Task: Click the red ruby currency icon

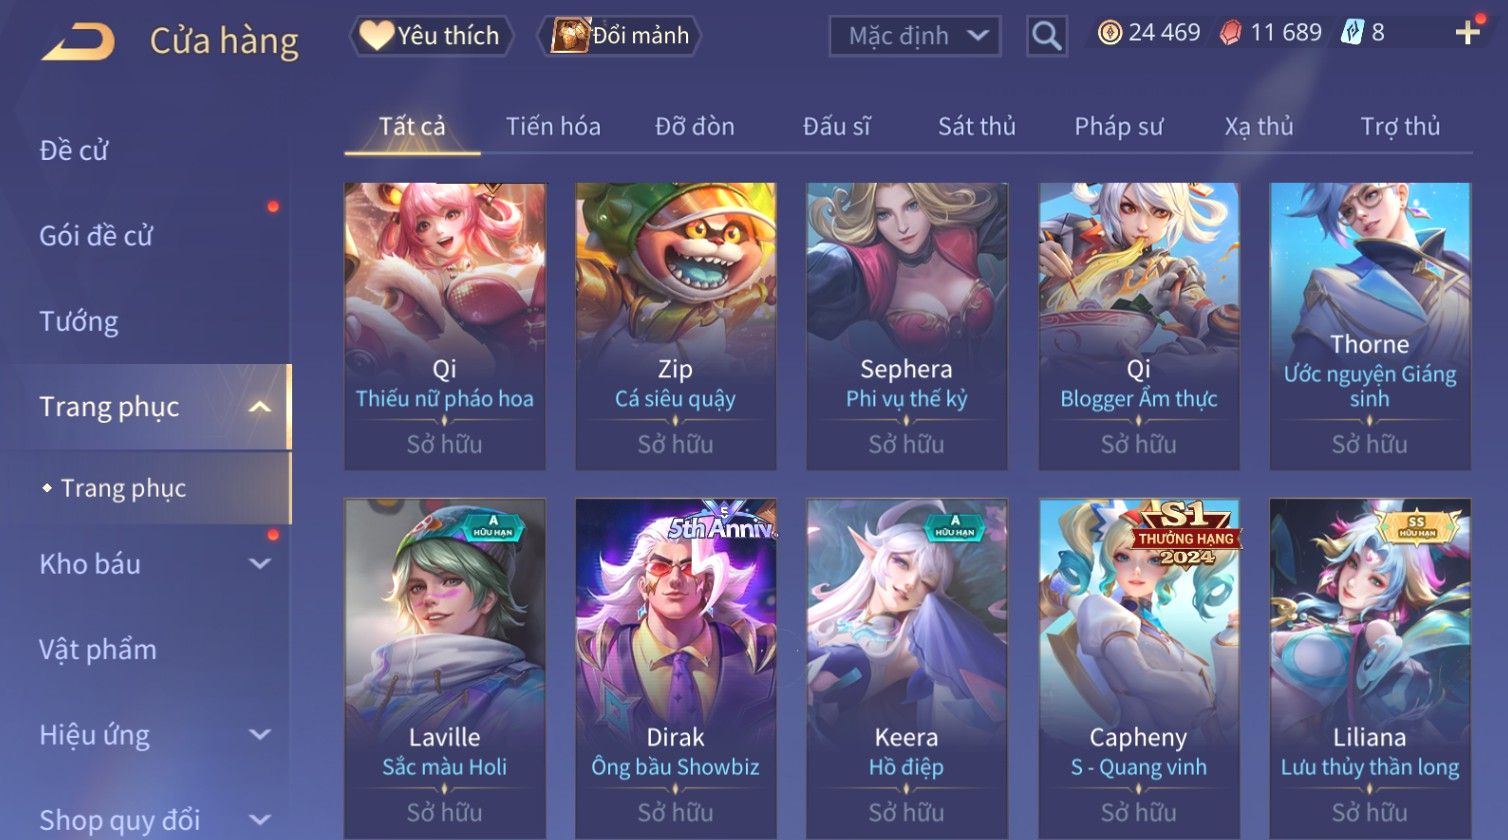Action: pyautogui.click(x=1231, y=33)
